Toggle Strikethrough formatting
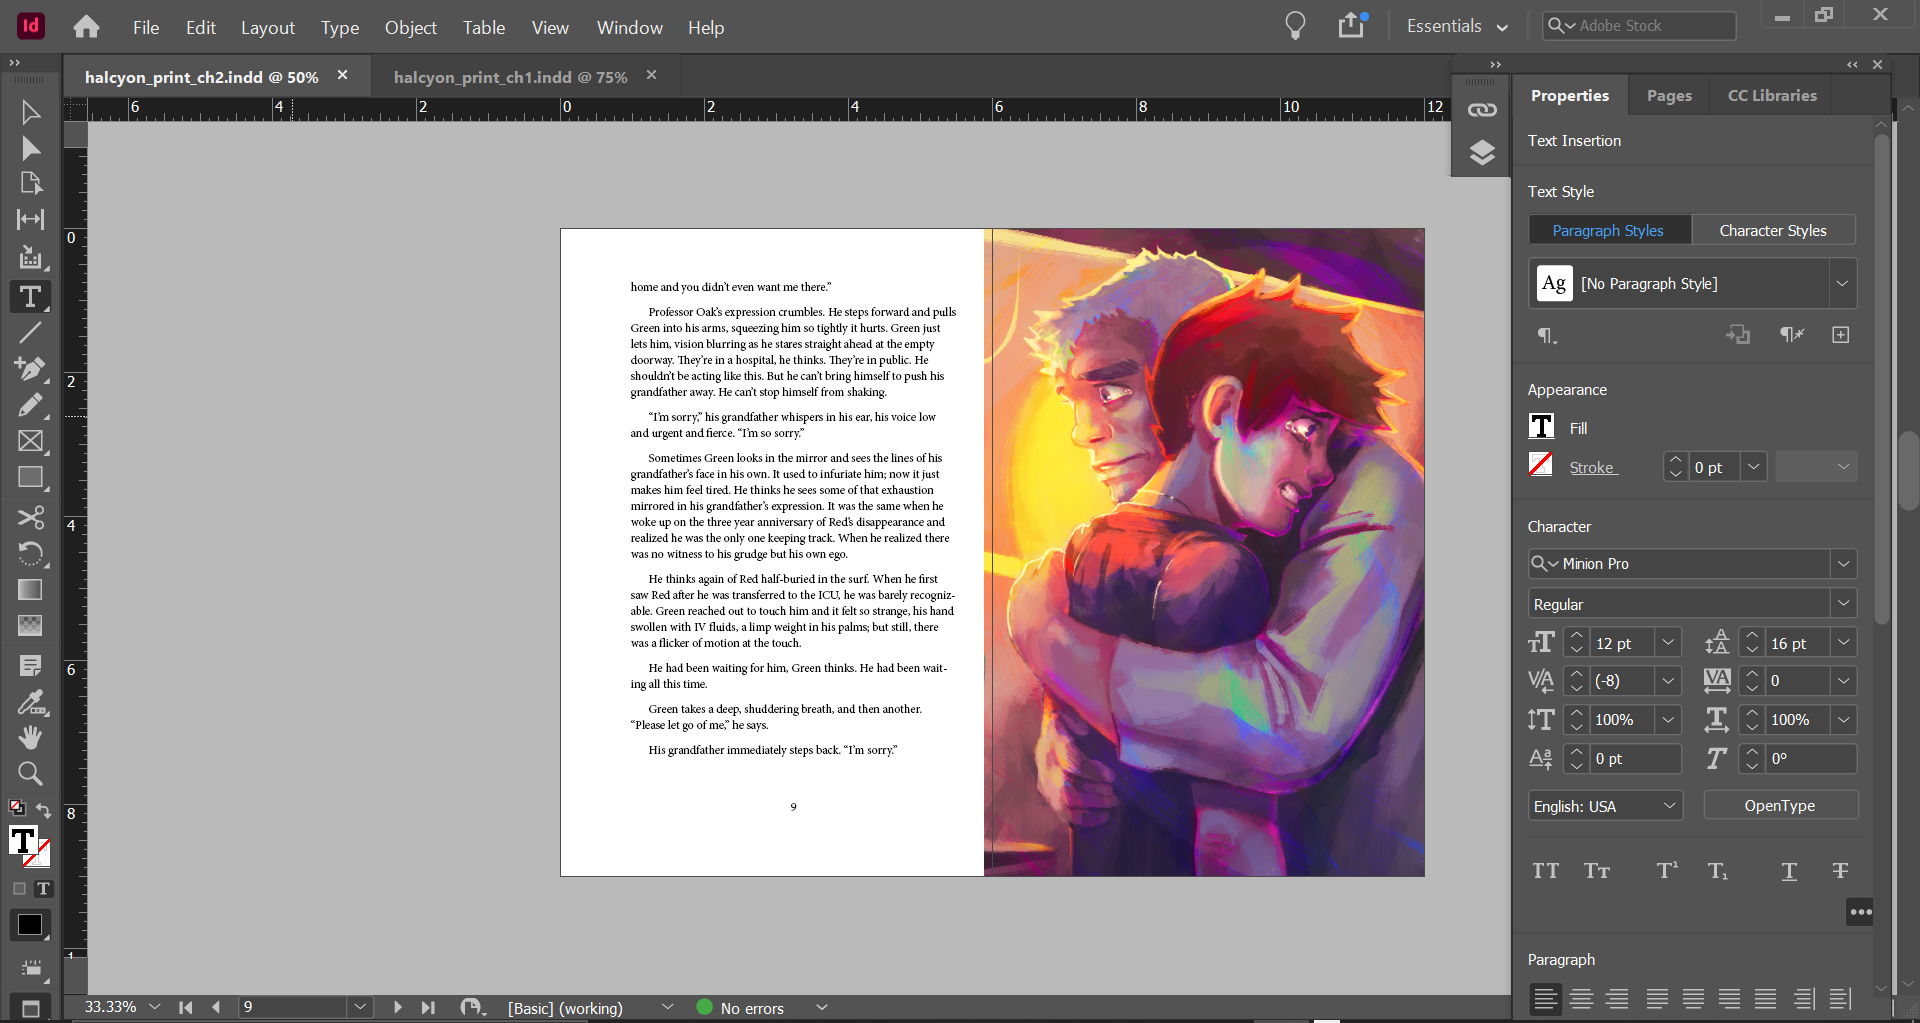Screen dimensions: 1920x1023 [x=1840, y=871]
